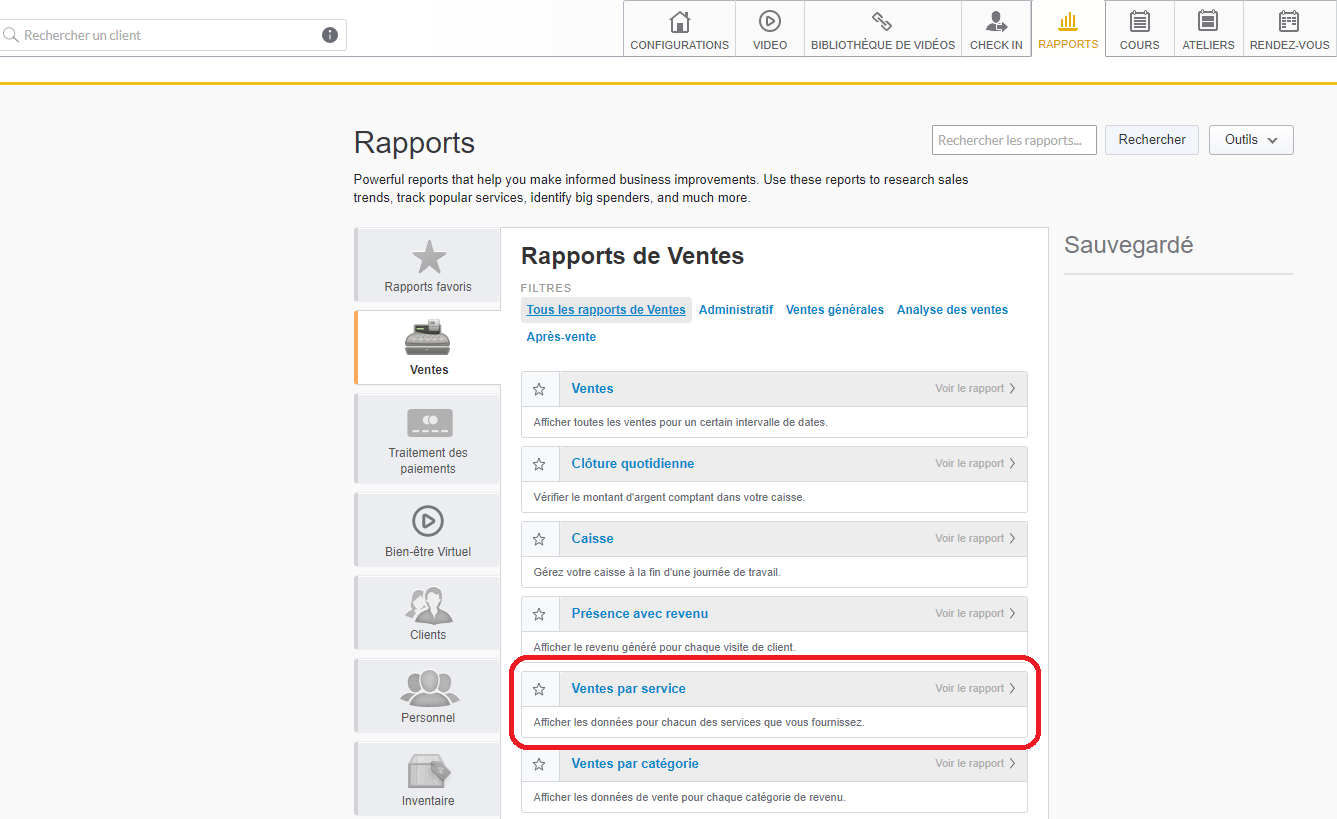This screenshot has width=1337, height=819.
Task: Open the Cours section
Action: 1139,29
